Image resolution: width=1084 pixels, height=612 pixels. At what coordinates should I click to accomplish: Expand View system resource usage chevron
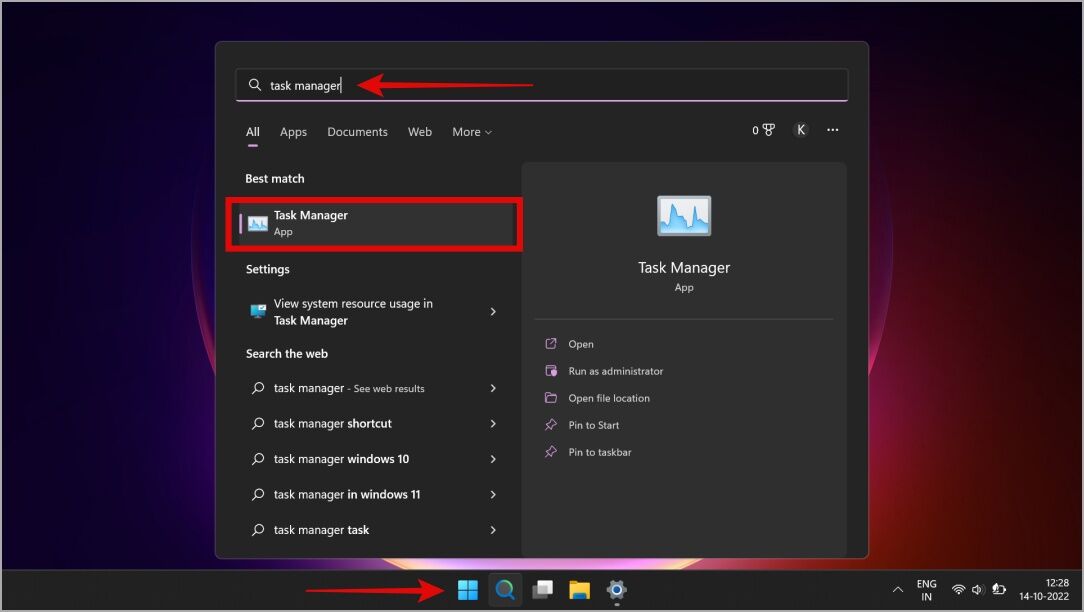click(x=493, y=312)
